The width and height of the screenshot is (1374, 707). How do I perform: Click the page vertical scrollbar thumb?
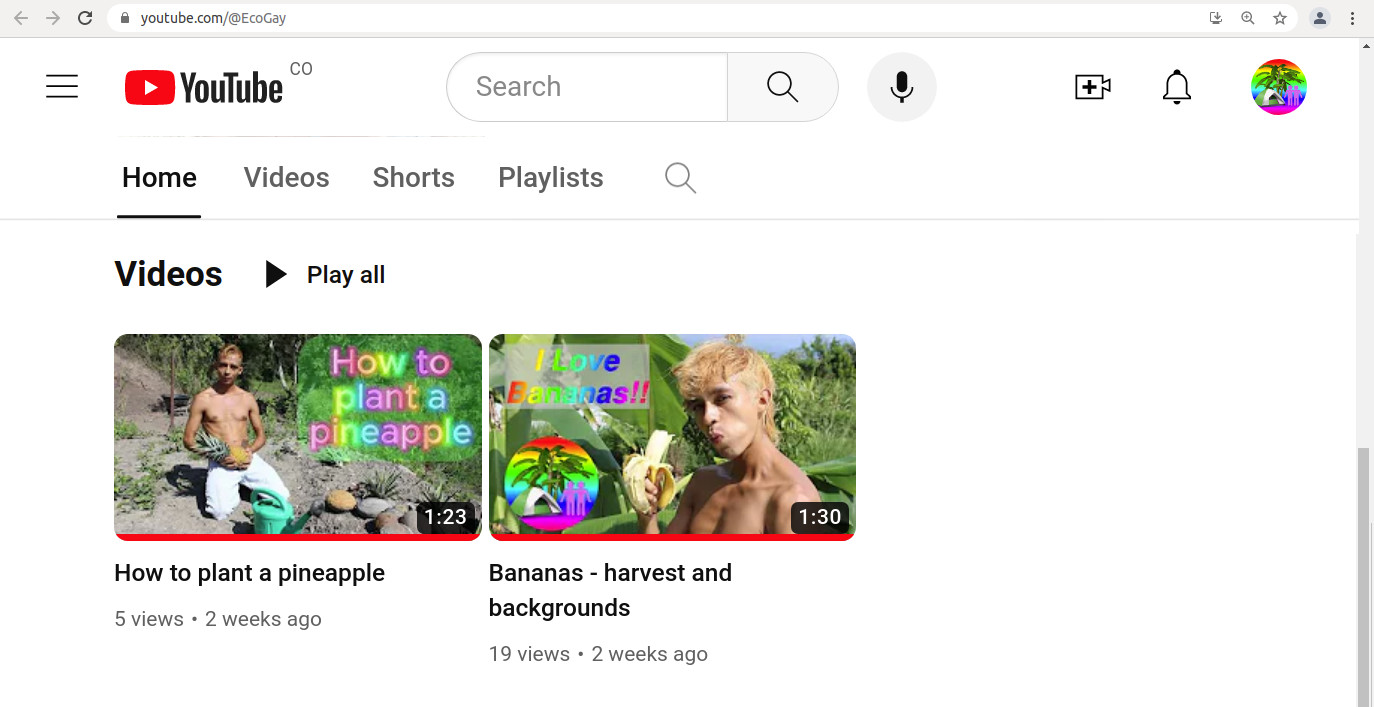[x=1365, y=577]
